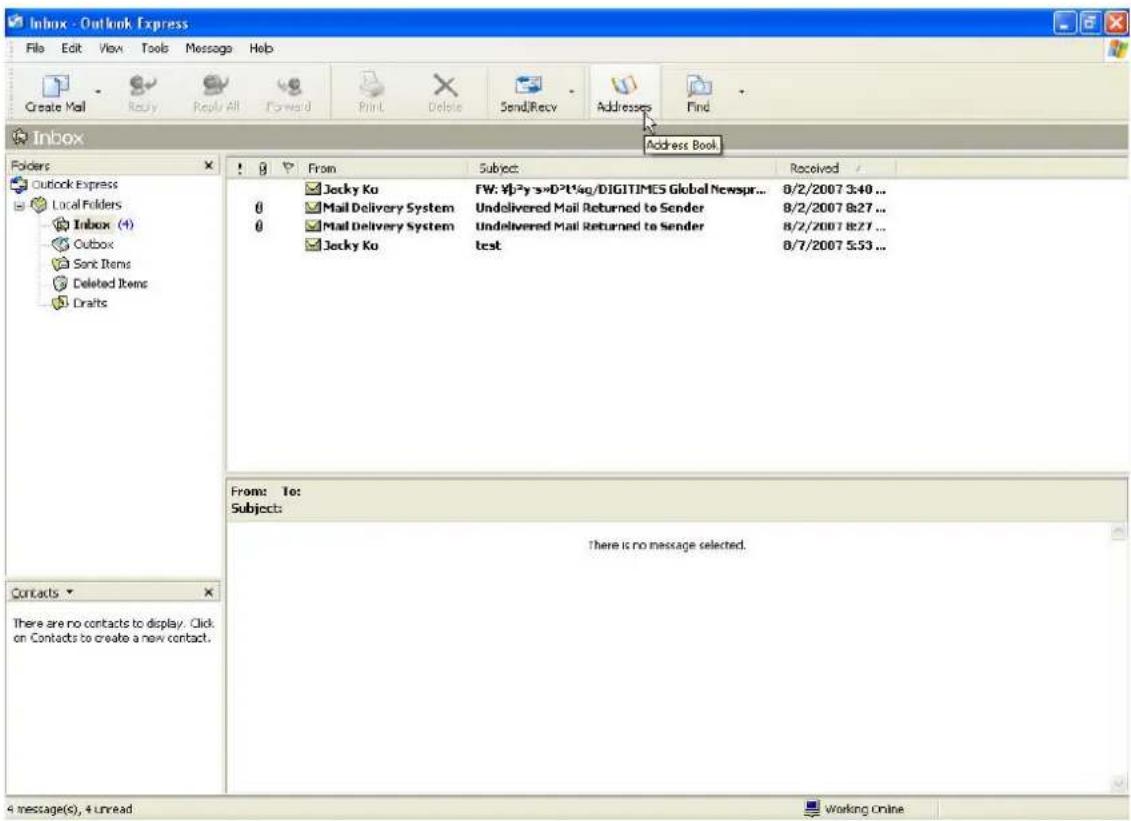Sort messages by Subject column
The height and width of the screenshot is (821, 1131).
tap(622, 169)
